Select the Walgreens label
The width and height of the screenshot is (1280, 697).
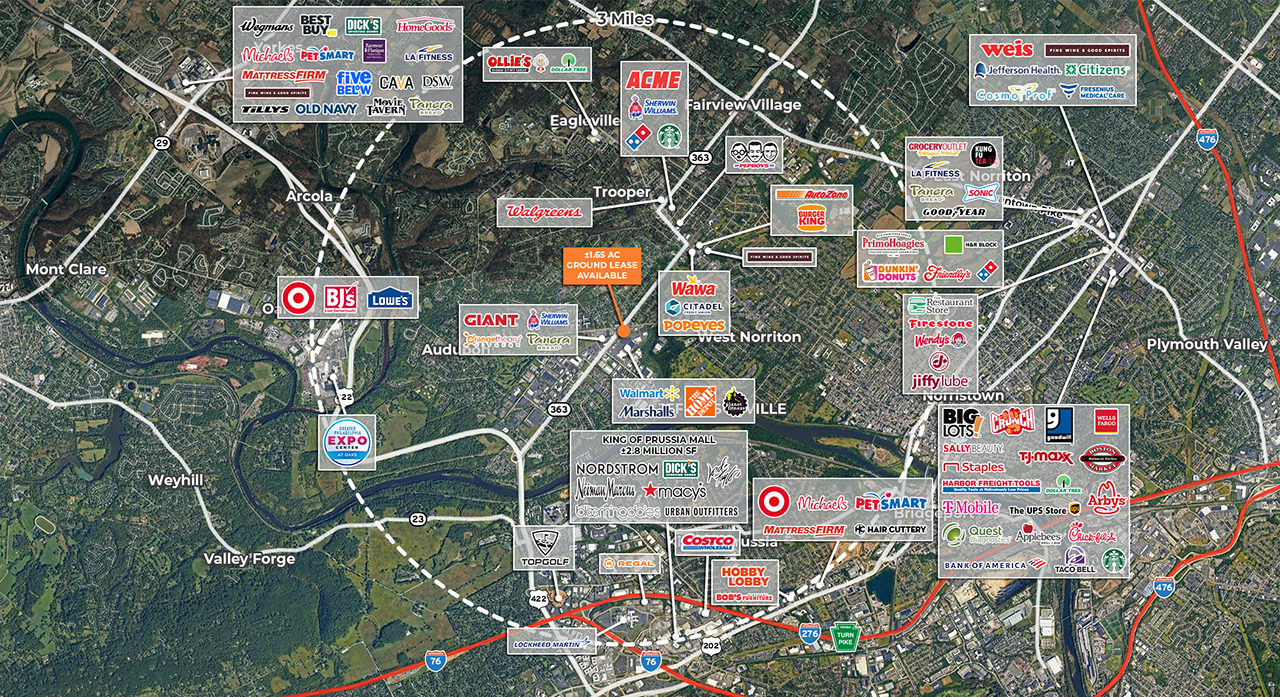(545, 212)
